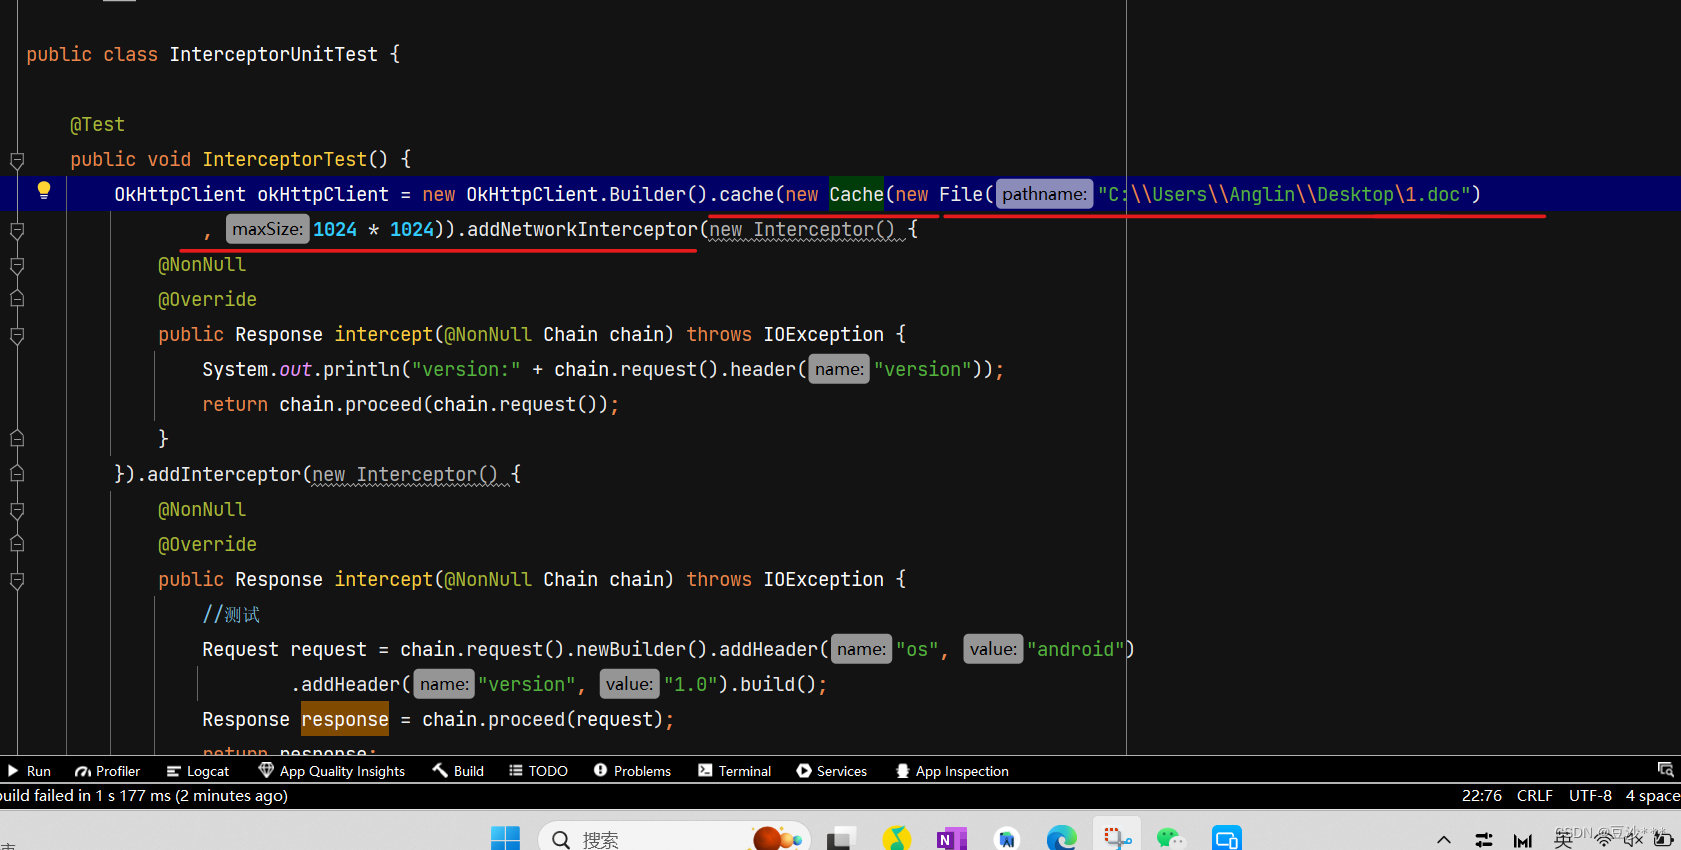Click the yellow intention lightbulb icon
This screenshot has width=1681, height=850.
(43, 190)
